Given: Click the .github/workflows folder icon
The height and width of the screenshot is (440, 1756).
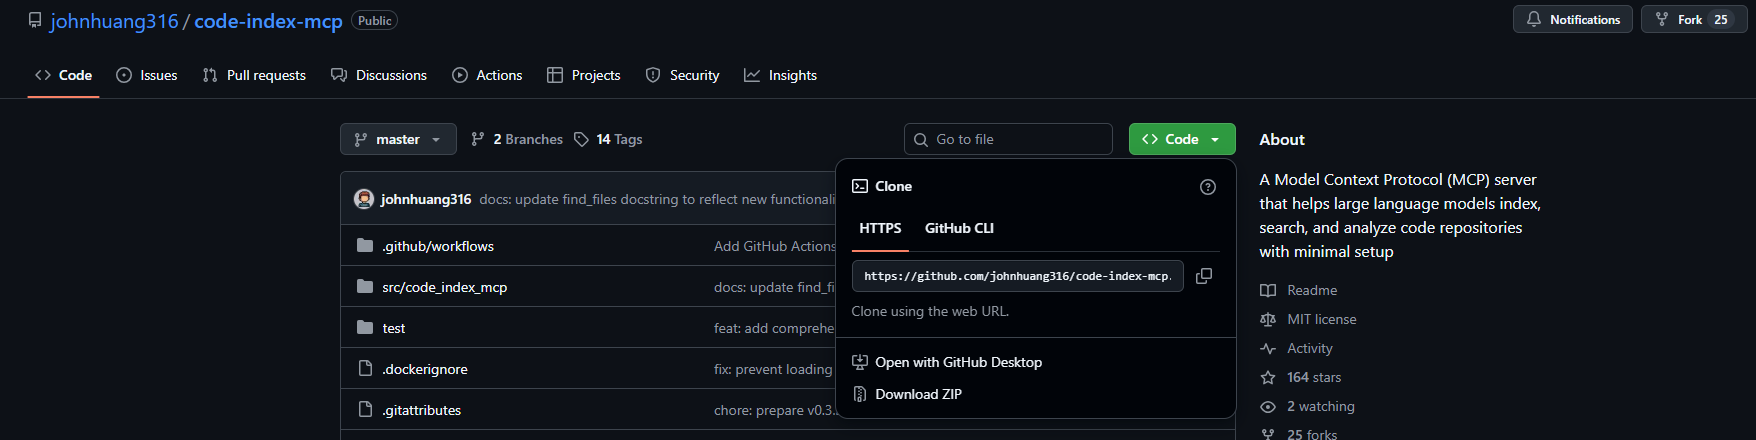Looking at the screenshot, I should [365, 246].
